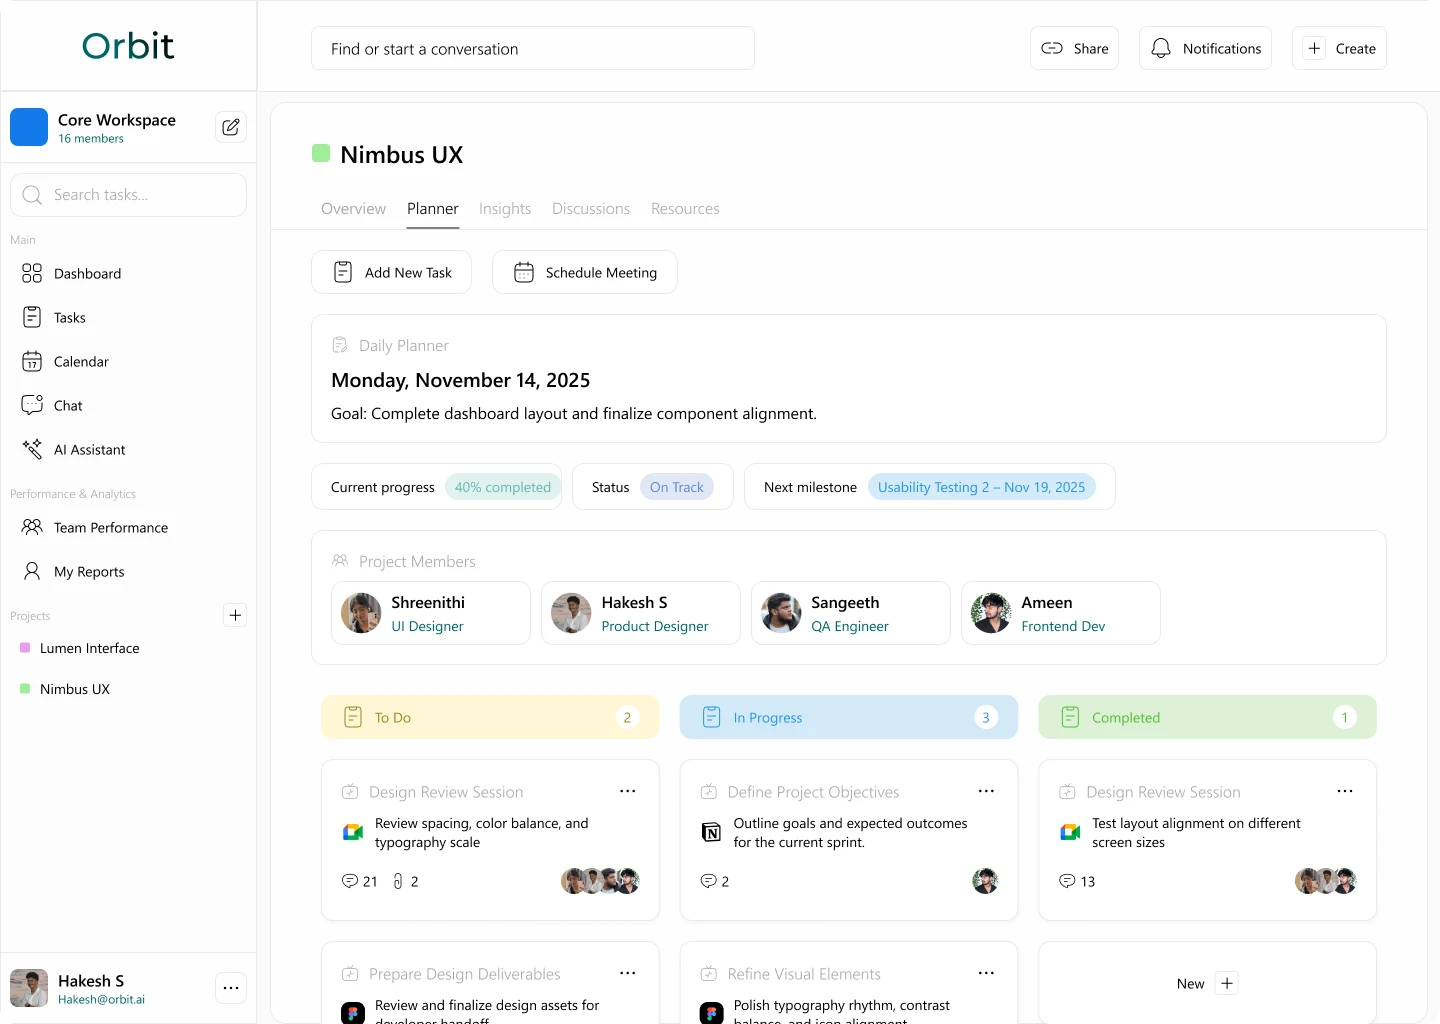The height and width of the screenshot is (1024, 1440).
Task: Click assignee avatars on Completed review card
Action: 1326,881
